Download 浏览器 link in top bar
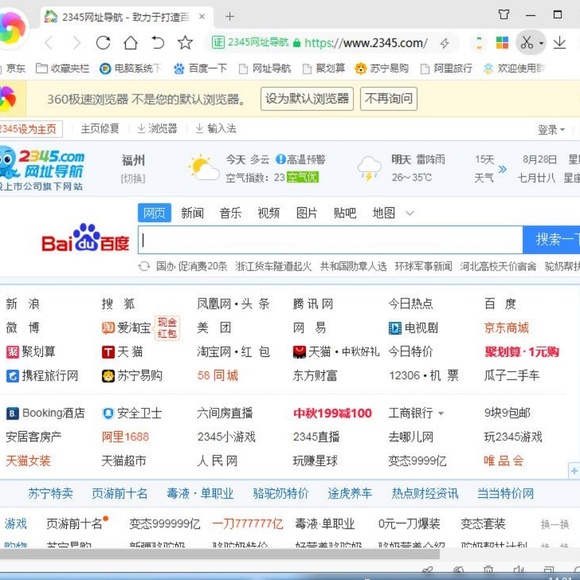 point(157,128)
